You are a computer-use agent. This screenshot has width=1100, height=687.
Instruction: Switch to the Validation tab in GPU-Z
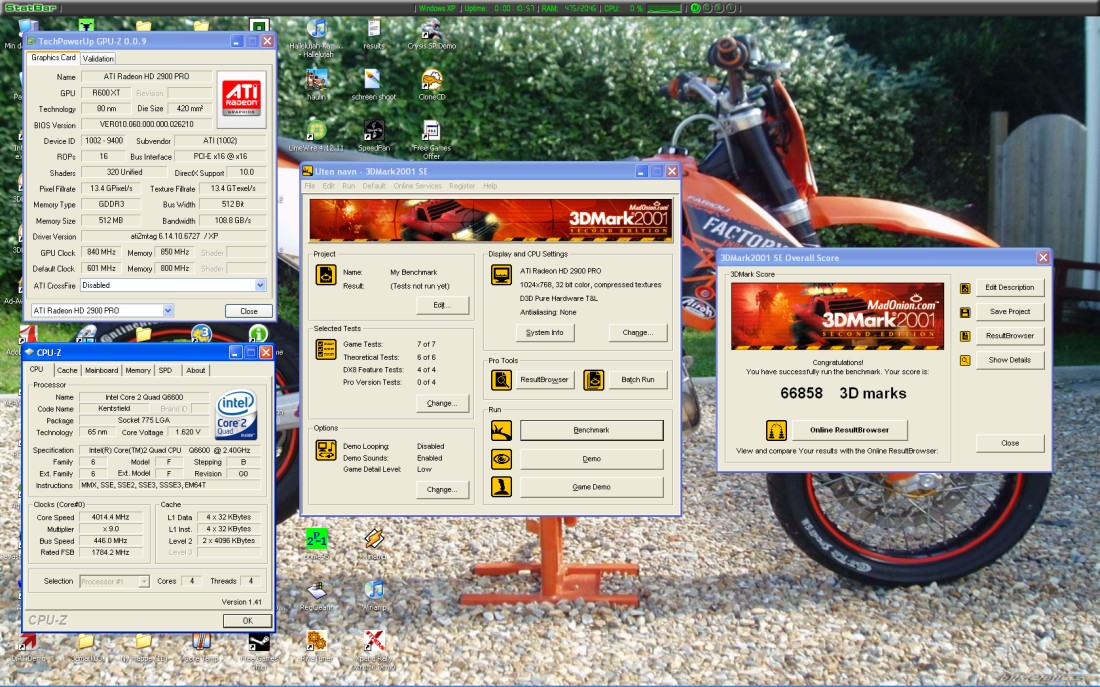tap(98, 59)
